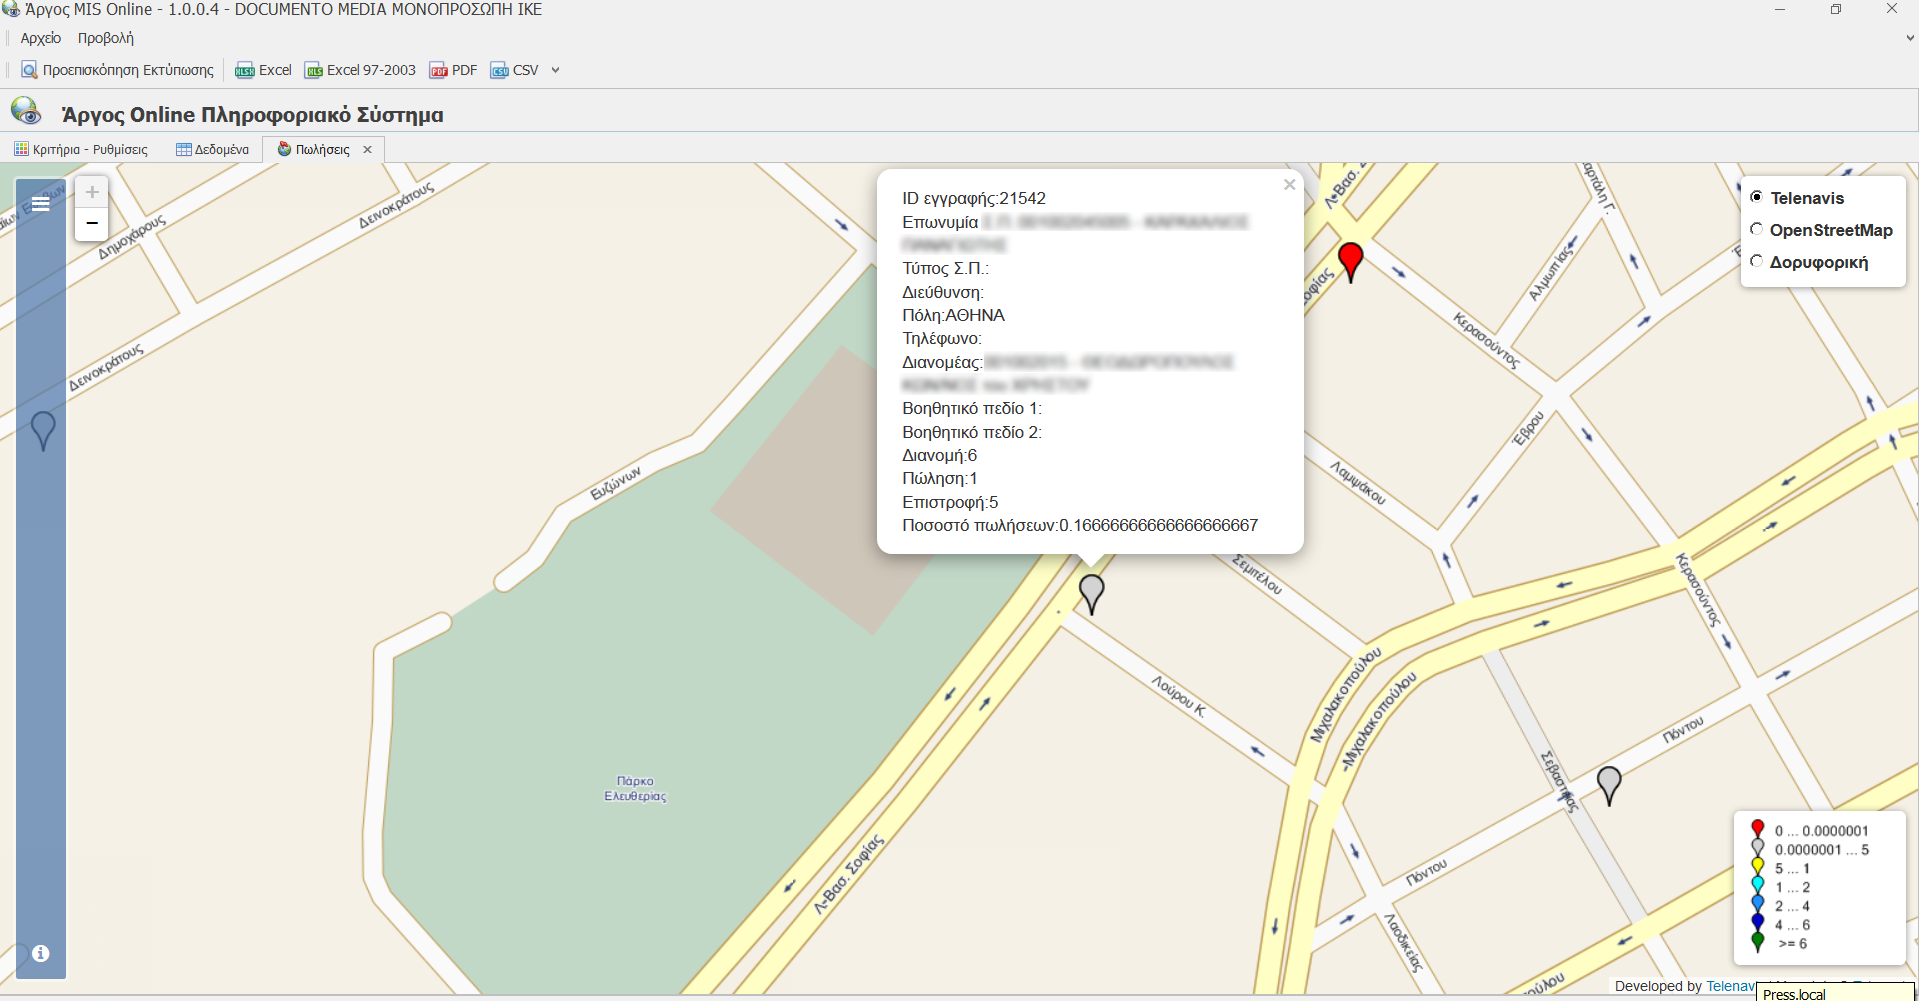Click Πάρκο Ελευθερίας map label
This screenshot has height=1001, width=1919.
pyautogui.click(x=635, y=788)
